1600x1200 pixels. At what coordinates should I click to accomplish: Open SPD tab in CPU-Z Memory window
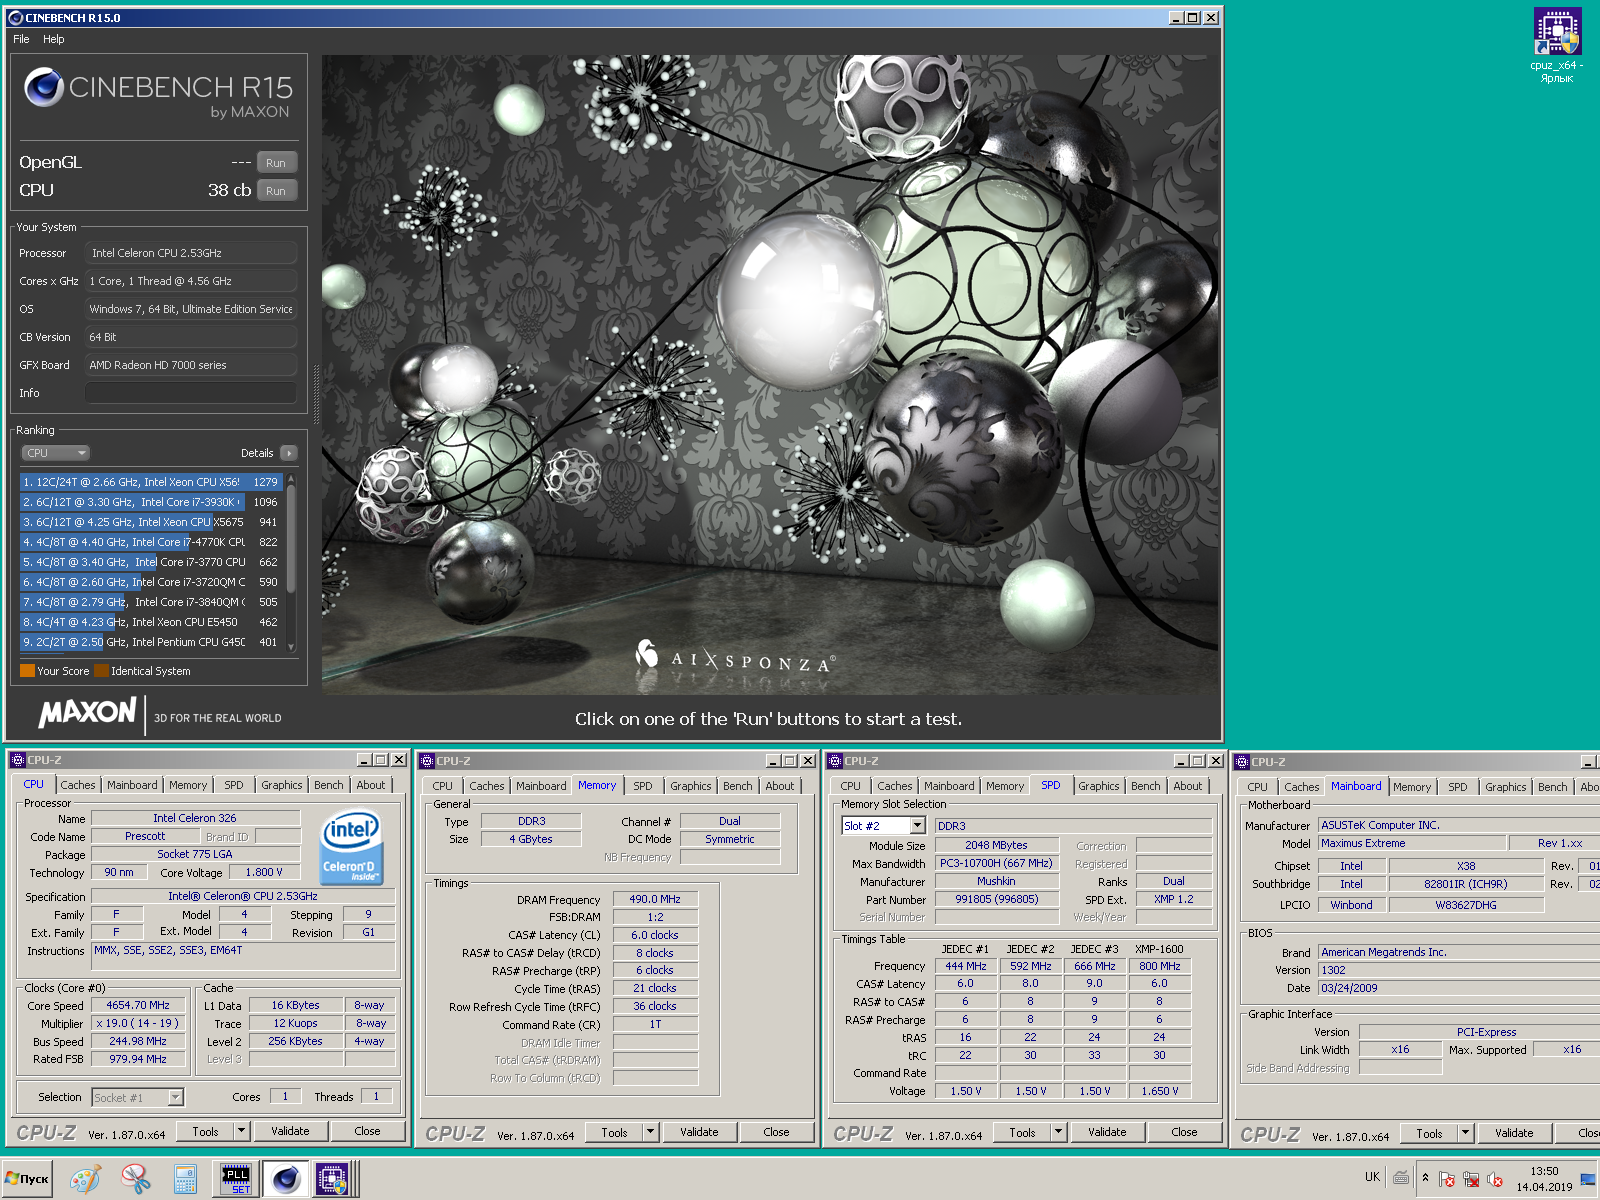pos(643,786)
